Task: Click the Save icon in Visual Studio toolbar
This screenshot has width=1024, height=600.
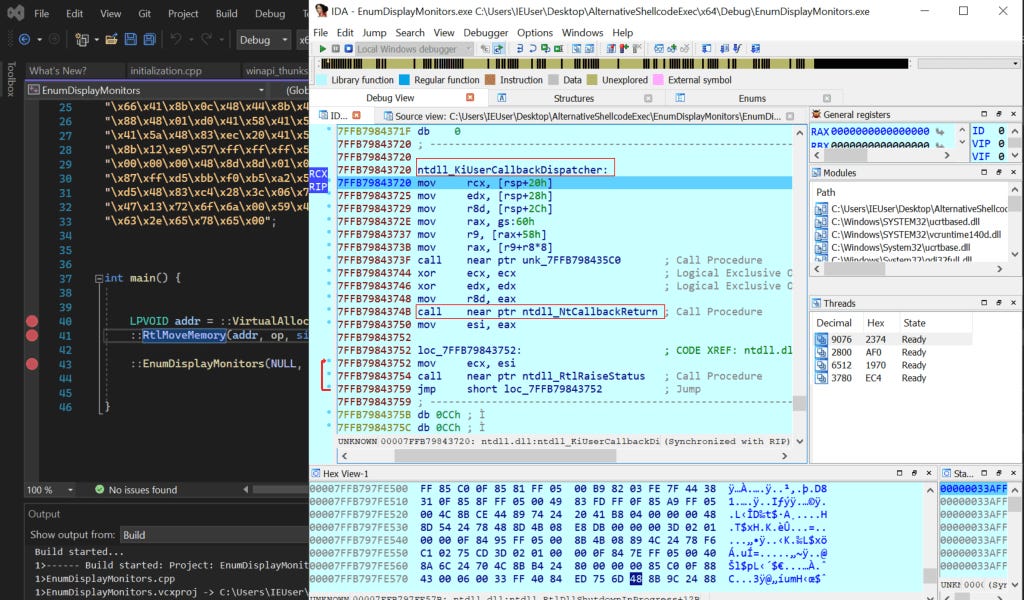Action: 131,40
